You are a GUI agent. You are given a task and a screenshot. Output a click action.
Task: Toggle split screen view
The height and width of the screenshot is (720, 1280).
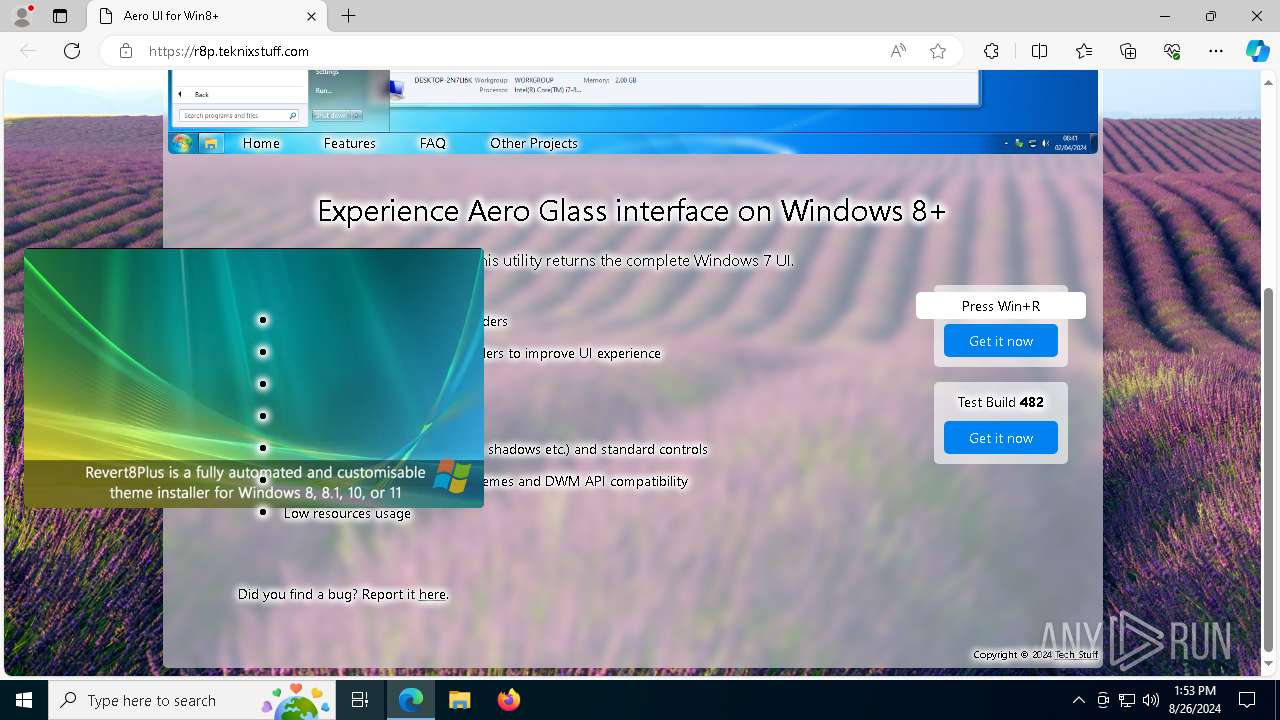pos(1039,51)
